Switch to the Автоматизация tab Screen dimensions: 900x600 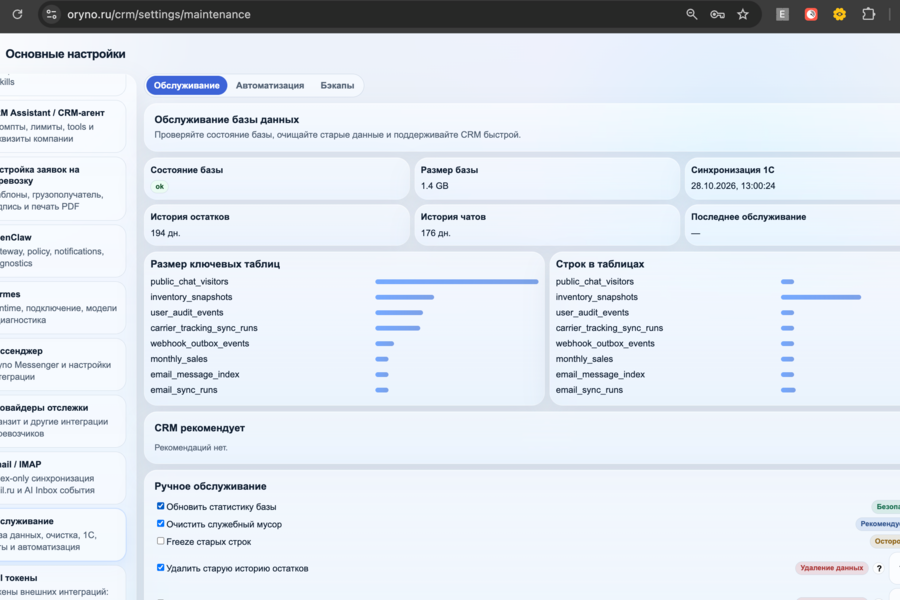tap(270, 86)
